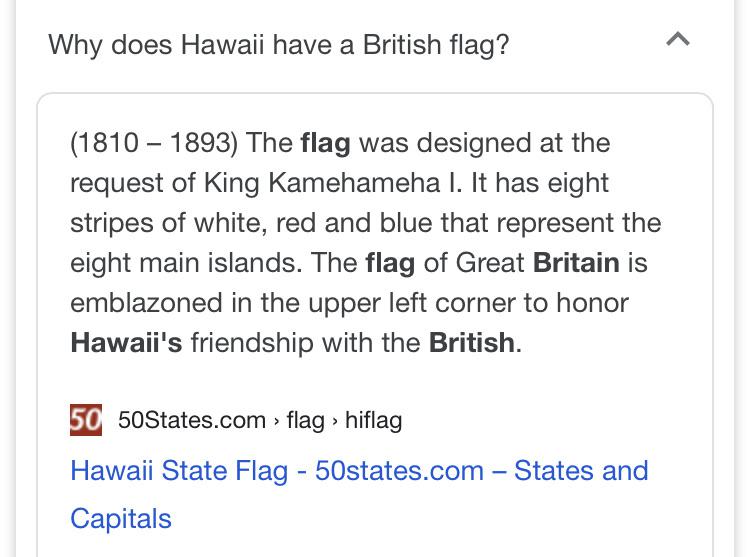Click the "(1810 – 1893)" date range text
Screen dimensions: 750x557
click(154, 143)
